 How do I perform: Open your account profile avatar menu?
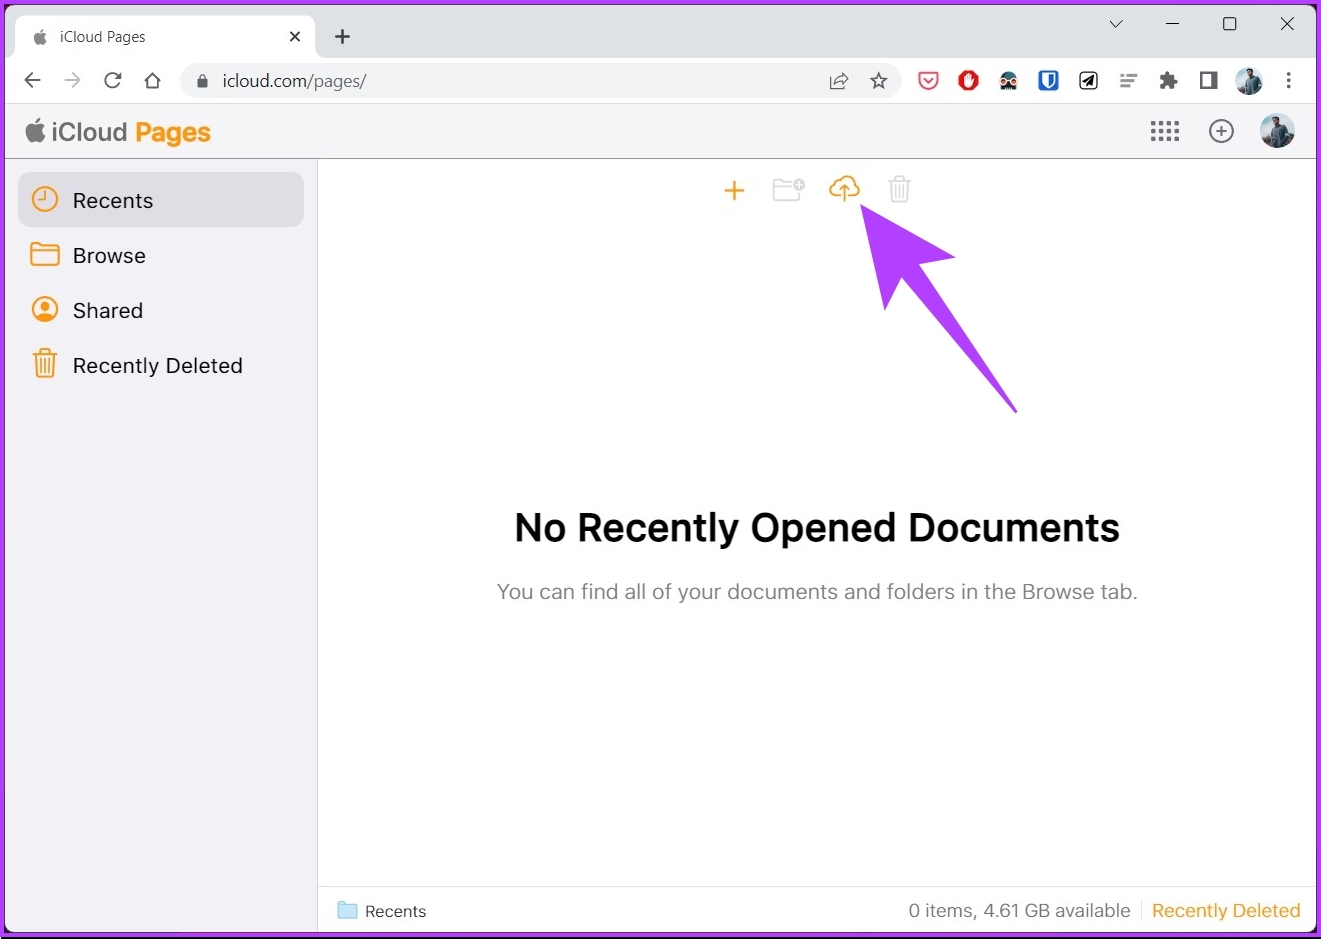1277,131
